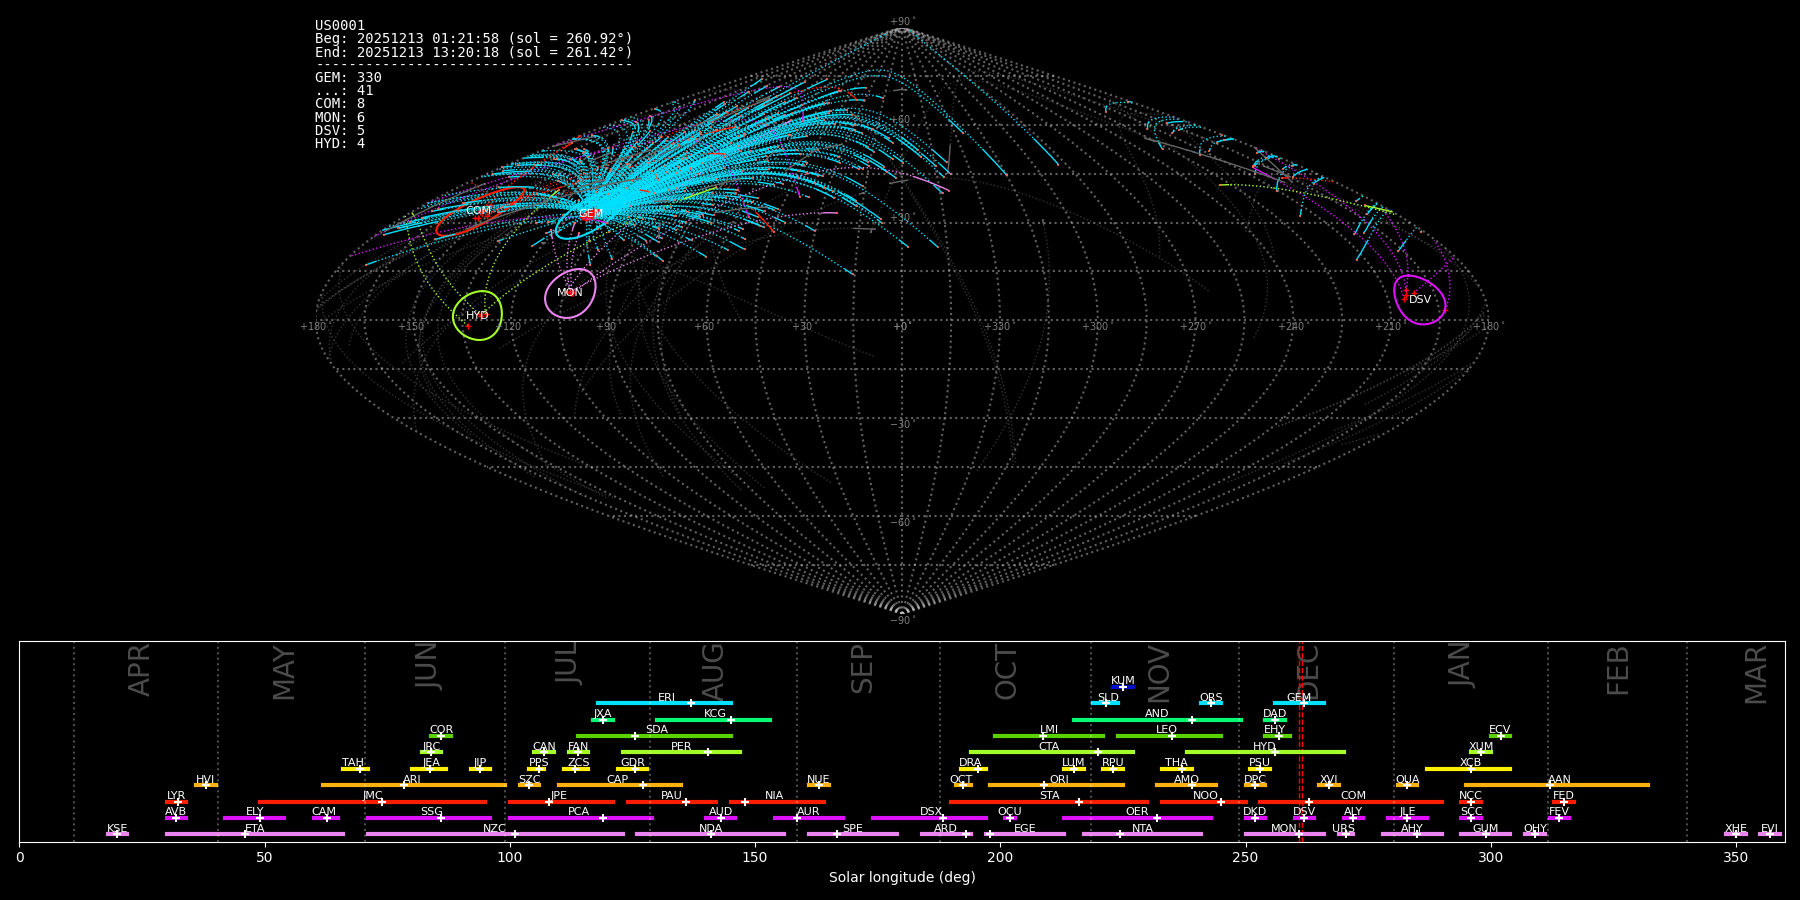Click the magenta DSV radiant circle
This screenshot has height=900, width=1800.
[x=1420, y=300]
